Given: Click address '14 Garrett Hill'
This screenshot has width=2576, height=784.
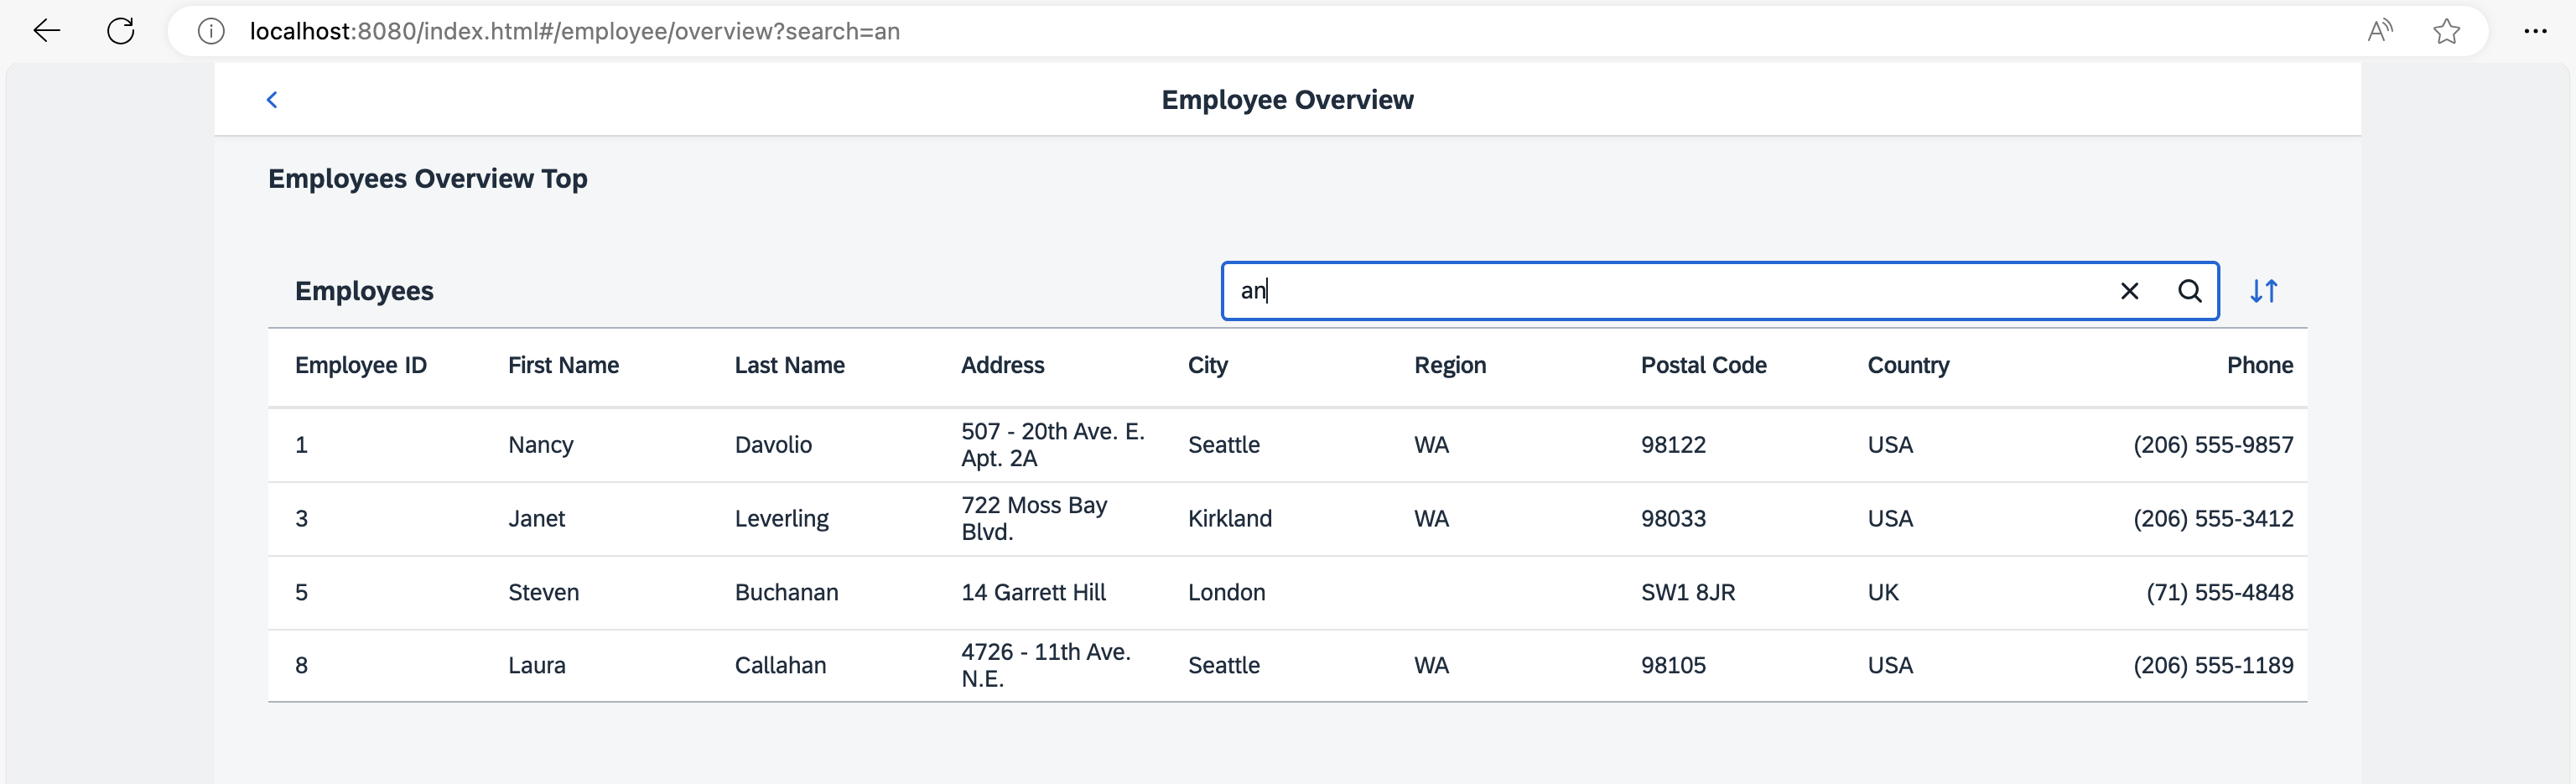Looking at the screenshot, I should click(x=1034, y=592).
